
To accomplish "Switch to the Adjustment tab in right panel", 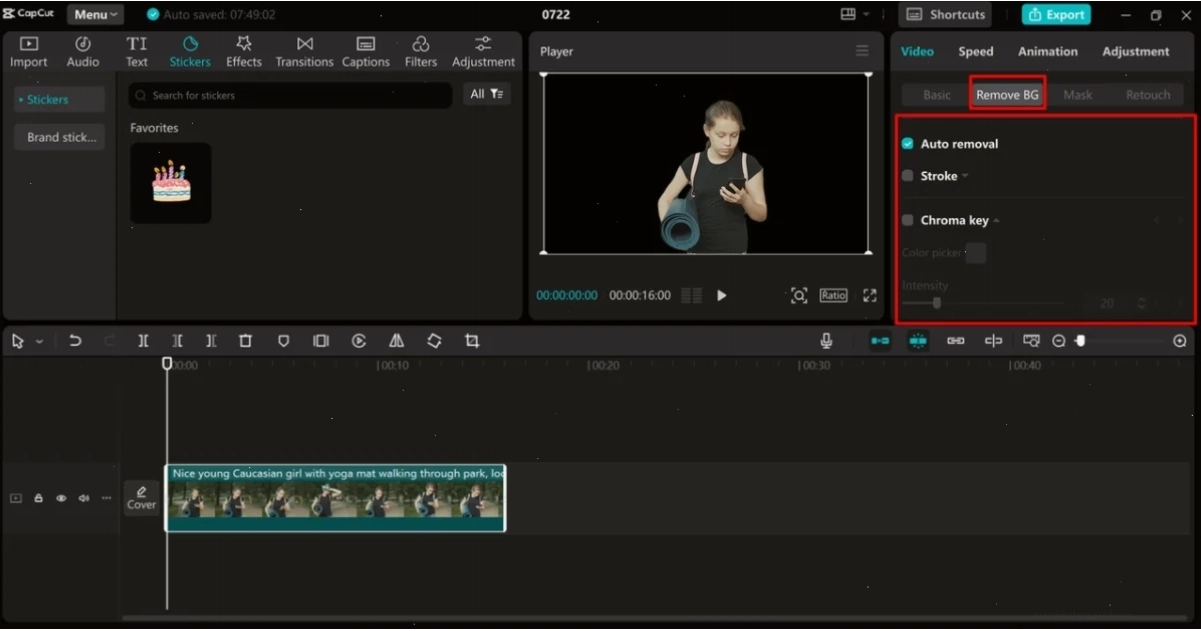I will [1136, 51].
